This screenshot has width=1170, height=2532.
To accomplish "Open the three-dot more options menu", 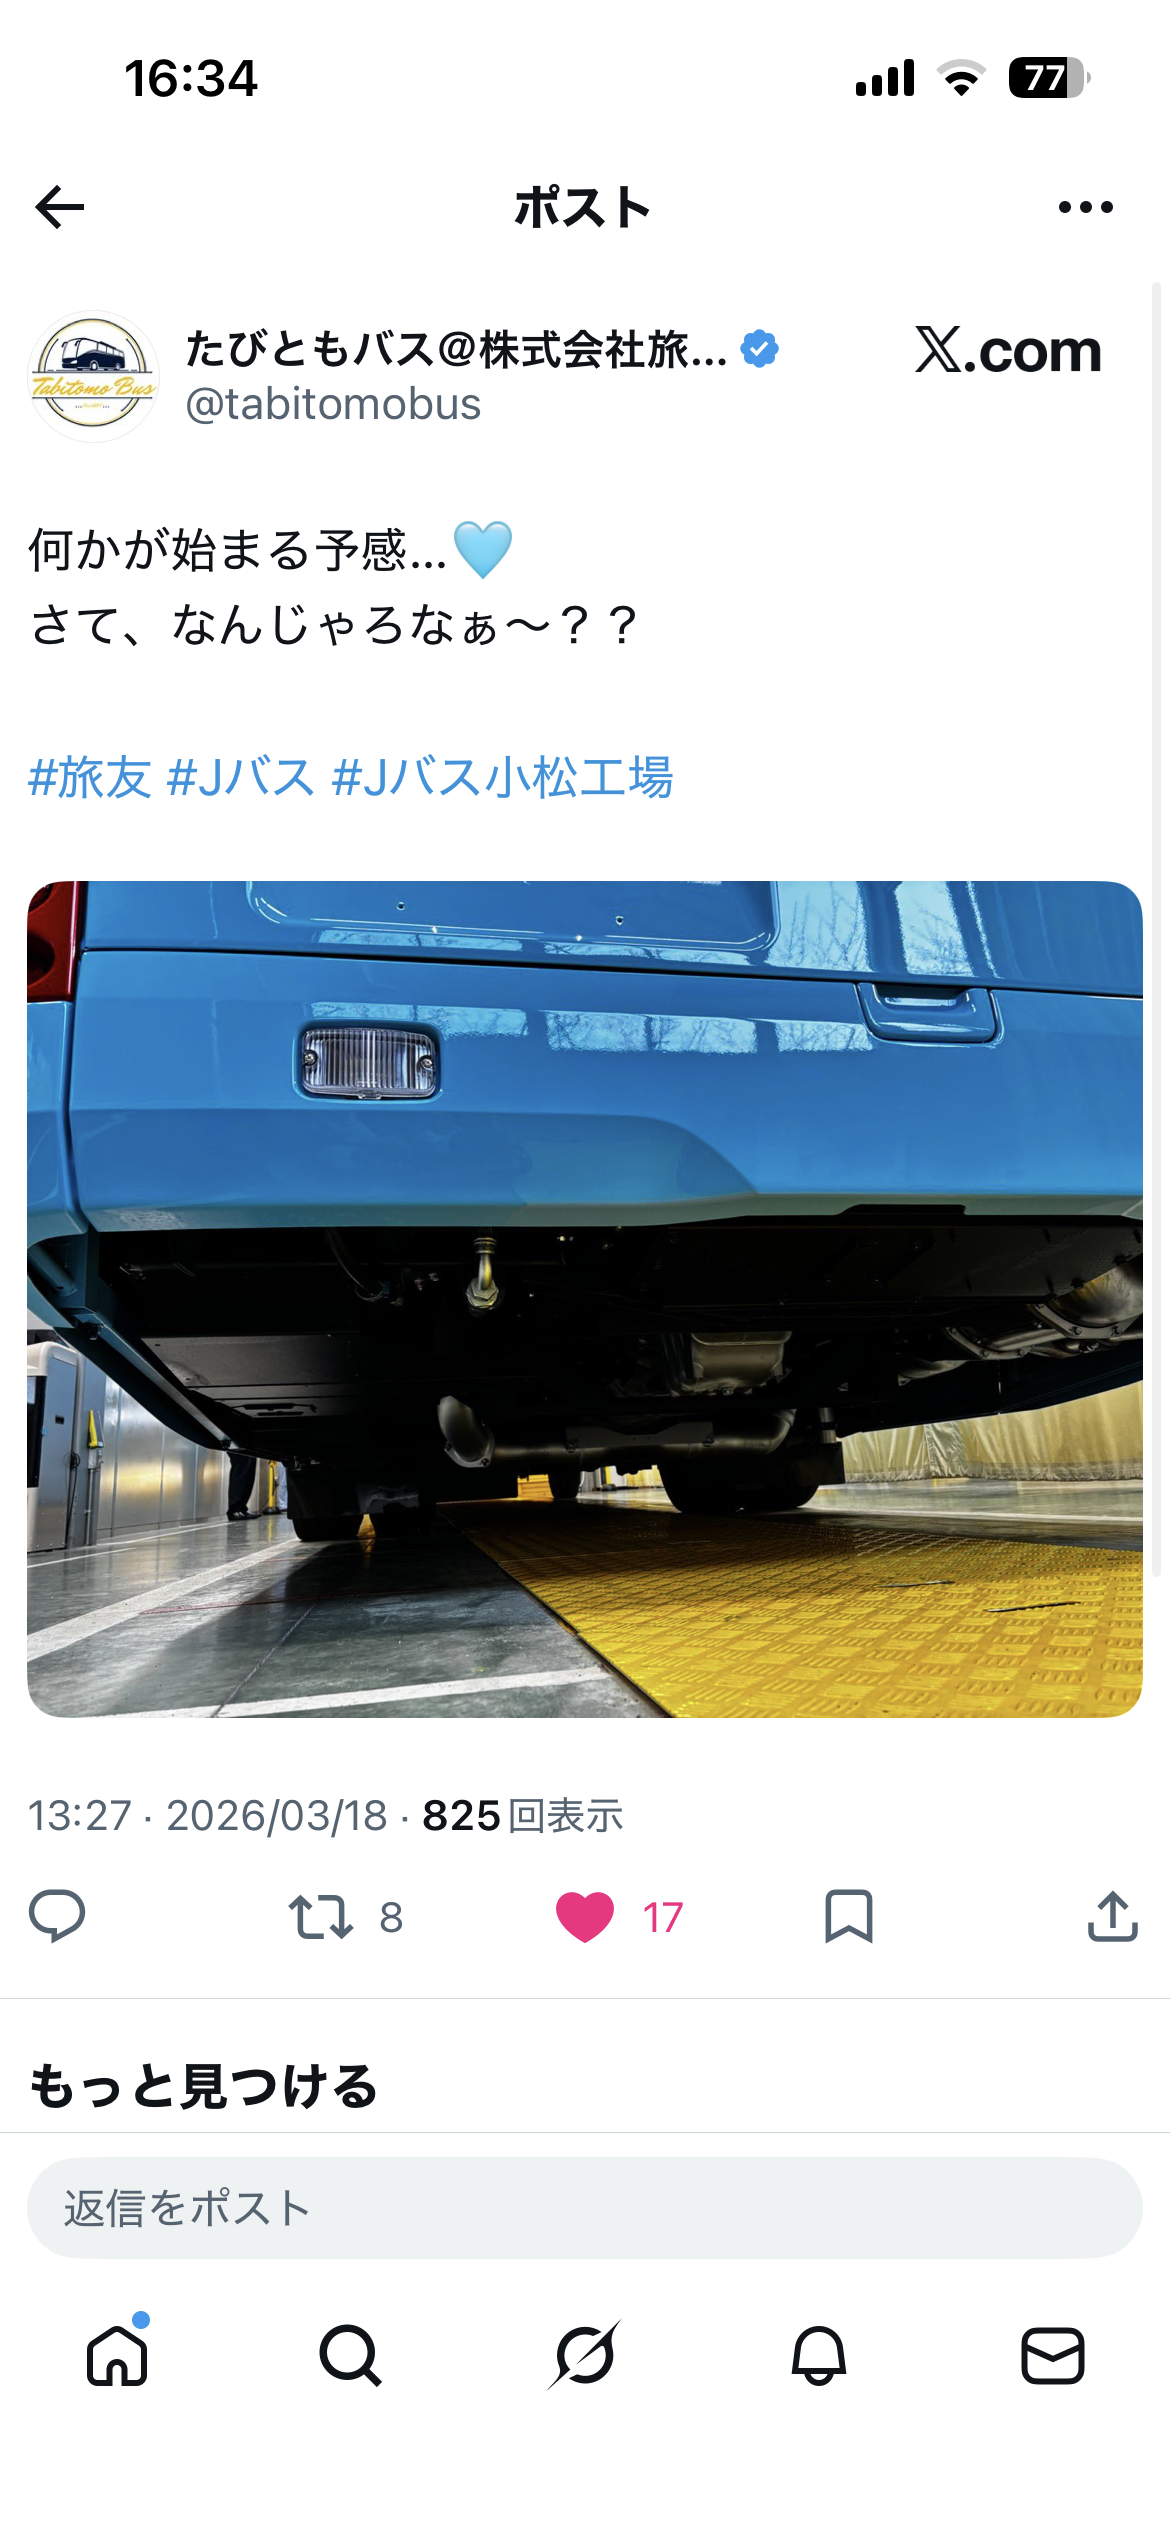I will point(1085,207).
